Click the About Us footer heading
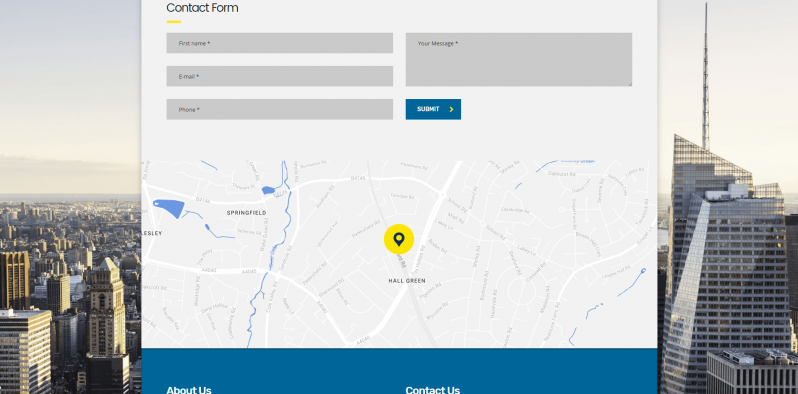The width and height of the screenshot is (798, 394). pos(189,390)
